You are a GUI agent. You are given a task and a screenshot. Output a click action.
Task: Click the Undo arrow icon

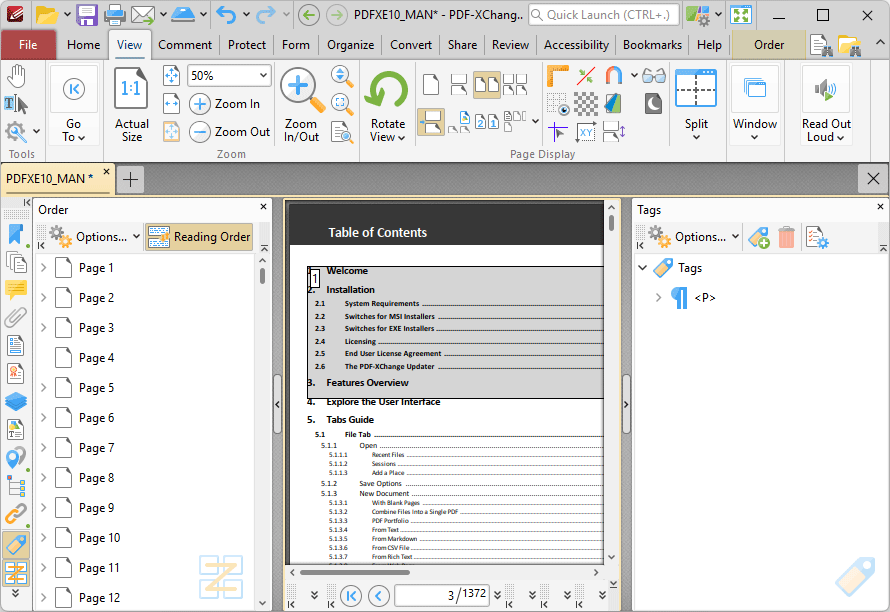pos(226,15)
